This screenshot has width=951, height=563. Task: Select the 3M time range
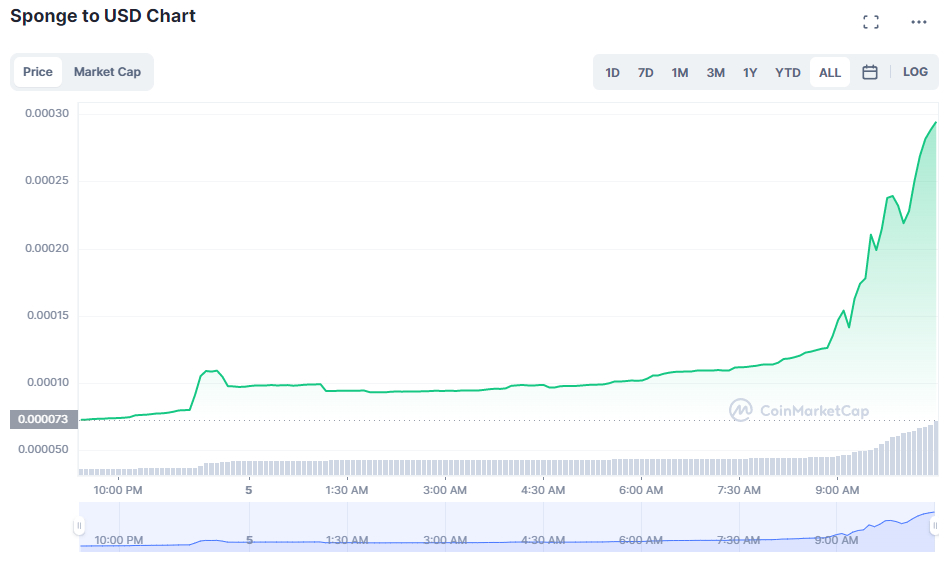[715, 73]
